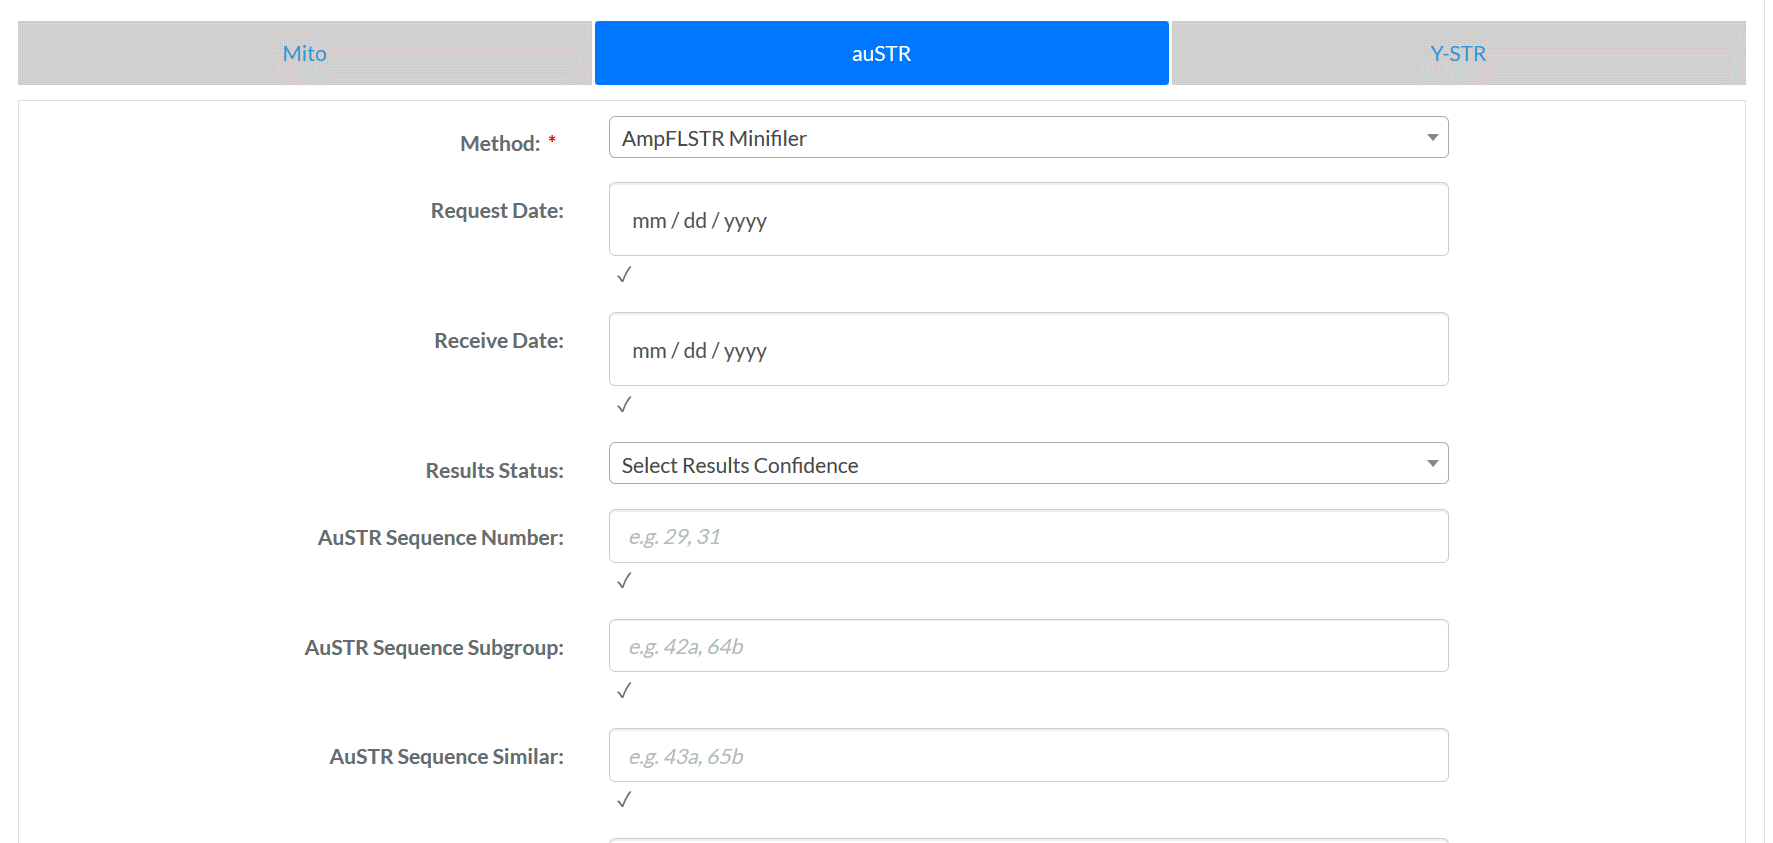Click checkmark icon below Request Date field
This screenshot has height=843, width=1773.
[624, 274]
